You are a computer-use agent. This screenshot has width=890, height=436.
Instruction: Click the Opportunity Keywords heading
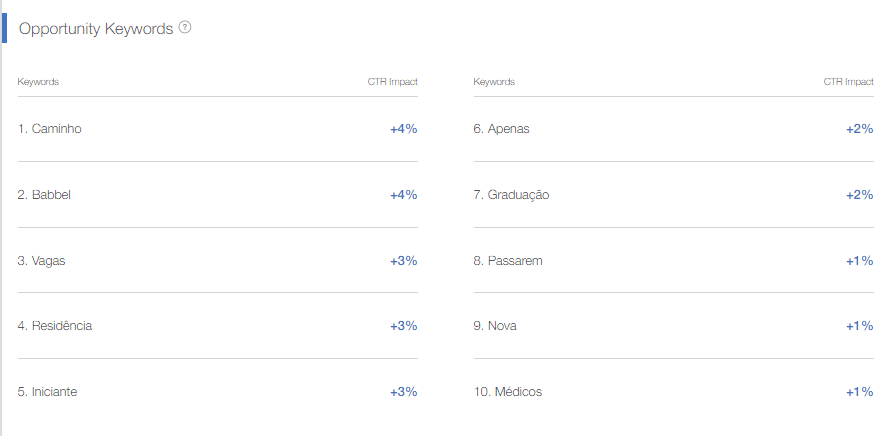tap(96, 28)
